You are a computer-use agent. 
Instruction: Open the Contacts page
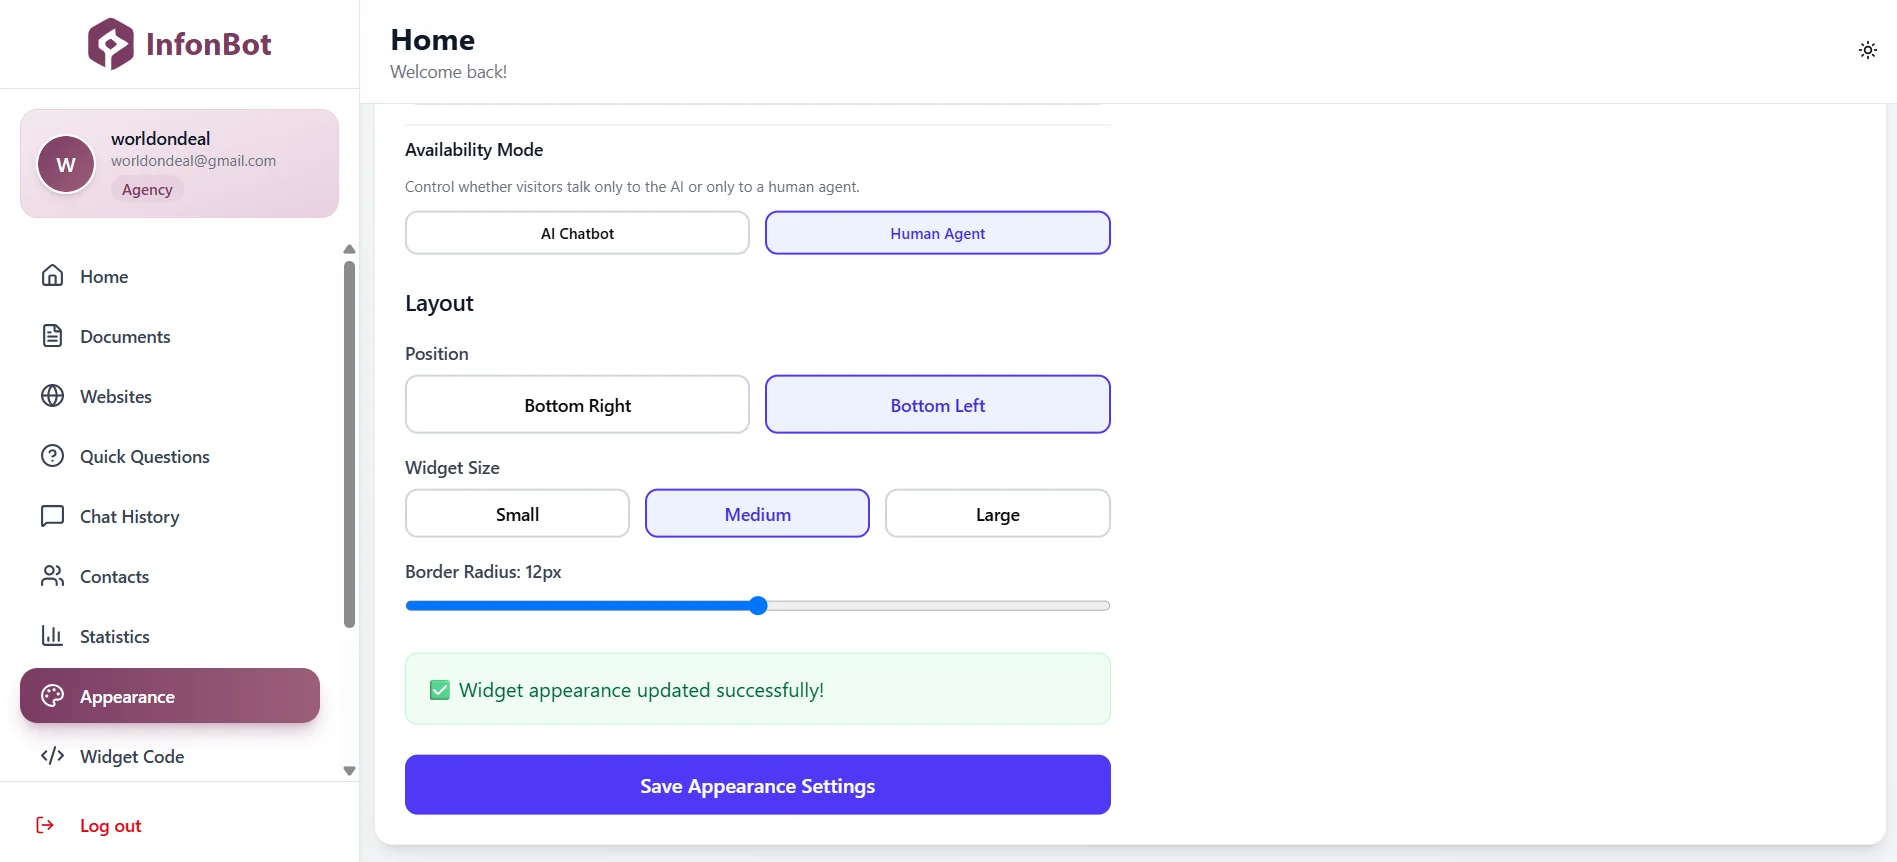[x=170, y=576]
